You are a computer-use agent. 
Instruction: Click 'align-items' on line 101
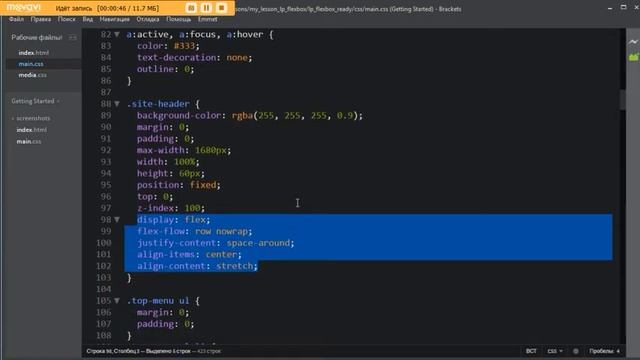(x=166, y=254)
